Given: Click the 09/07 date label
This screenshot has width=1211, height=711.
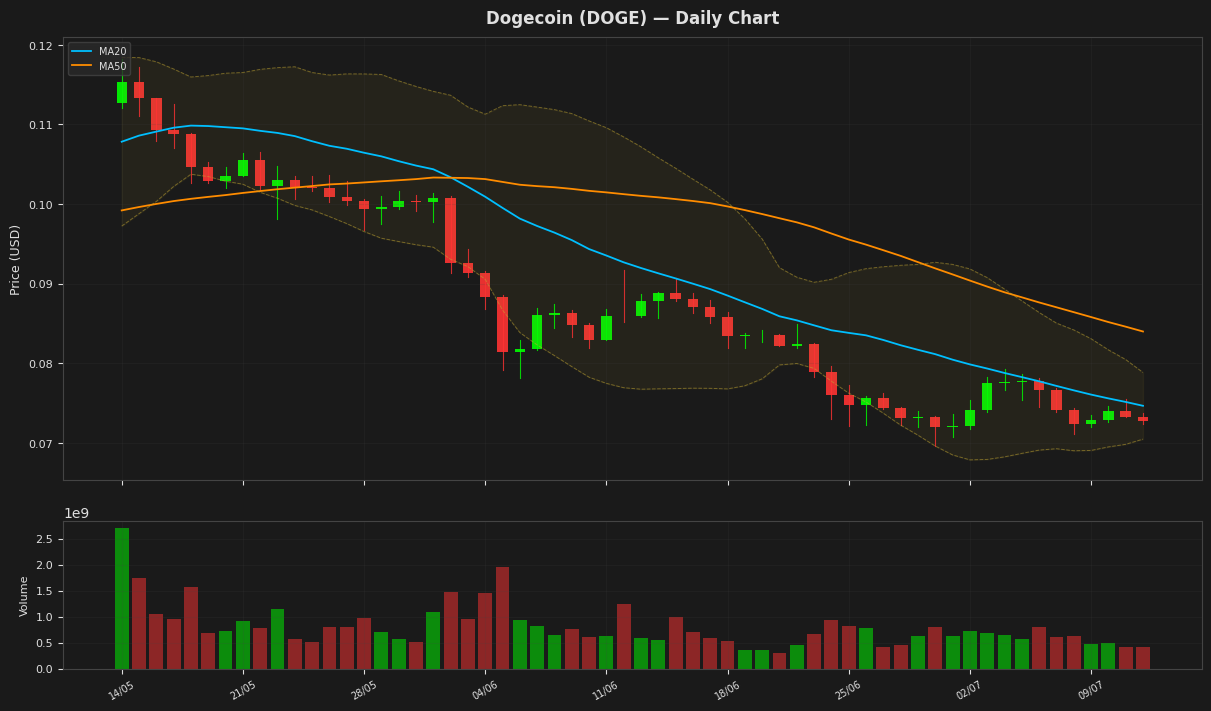Looking at the screenshot, I should 1090,690.
